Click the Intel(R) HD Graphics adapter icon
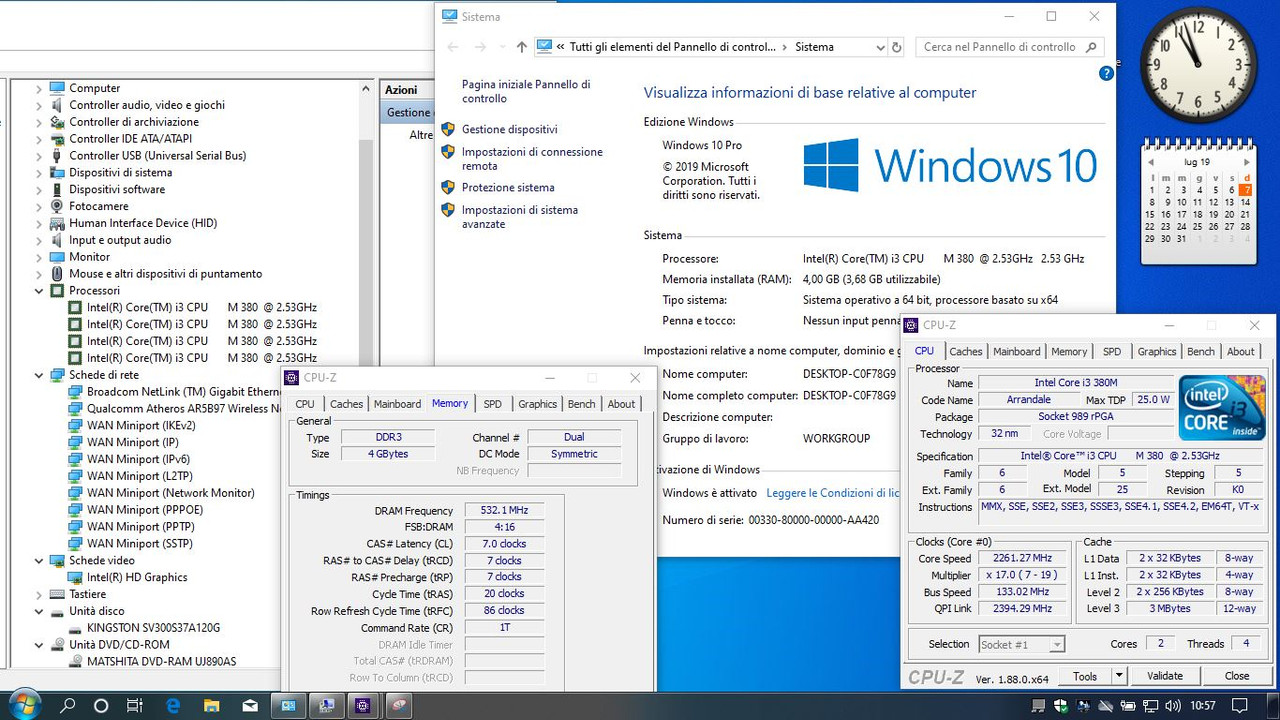 click(75, 577)
